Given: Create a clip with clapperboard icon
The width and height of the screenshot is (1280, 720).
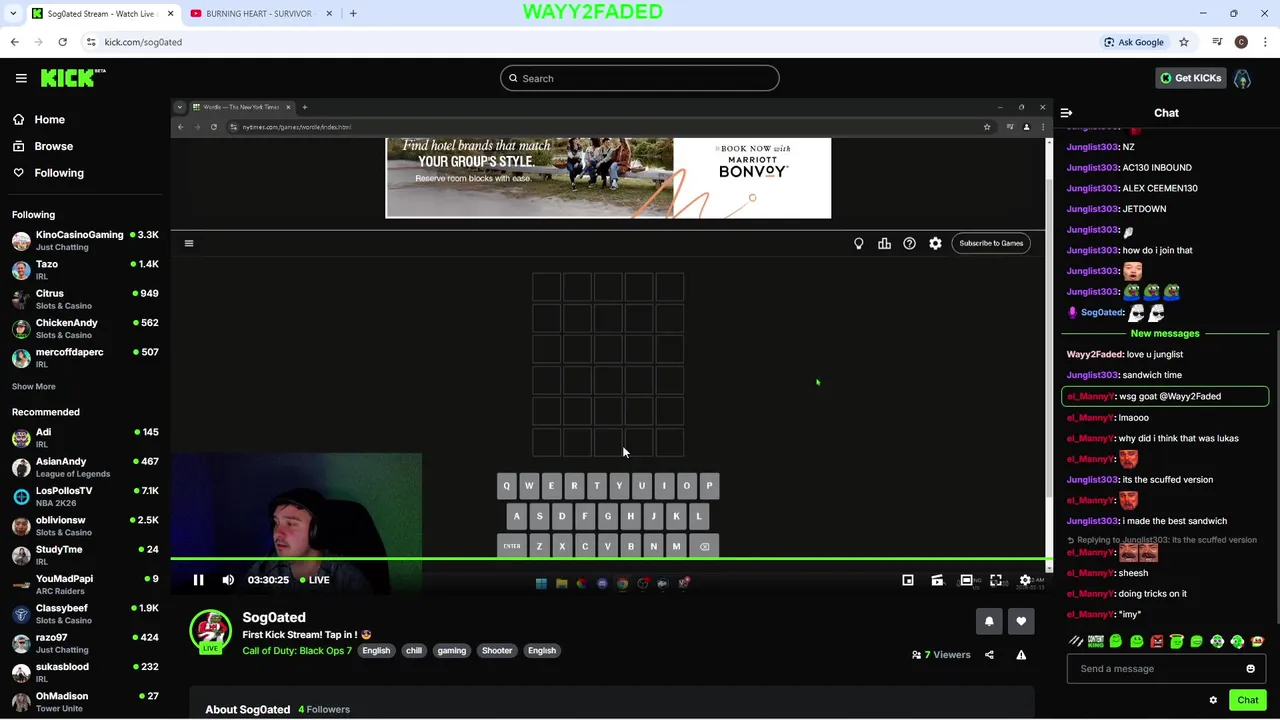Looking at the screenshot, I should (937, 580).
